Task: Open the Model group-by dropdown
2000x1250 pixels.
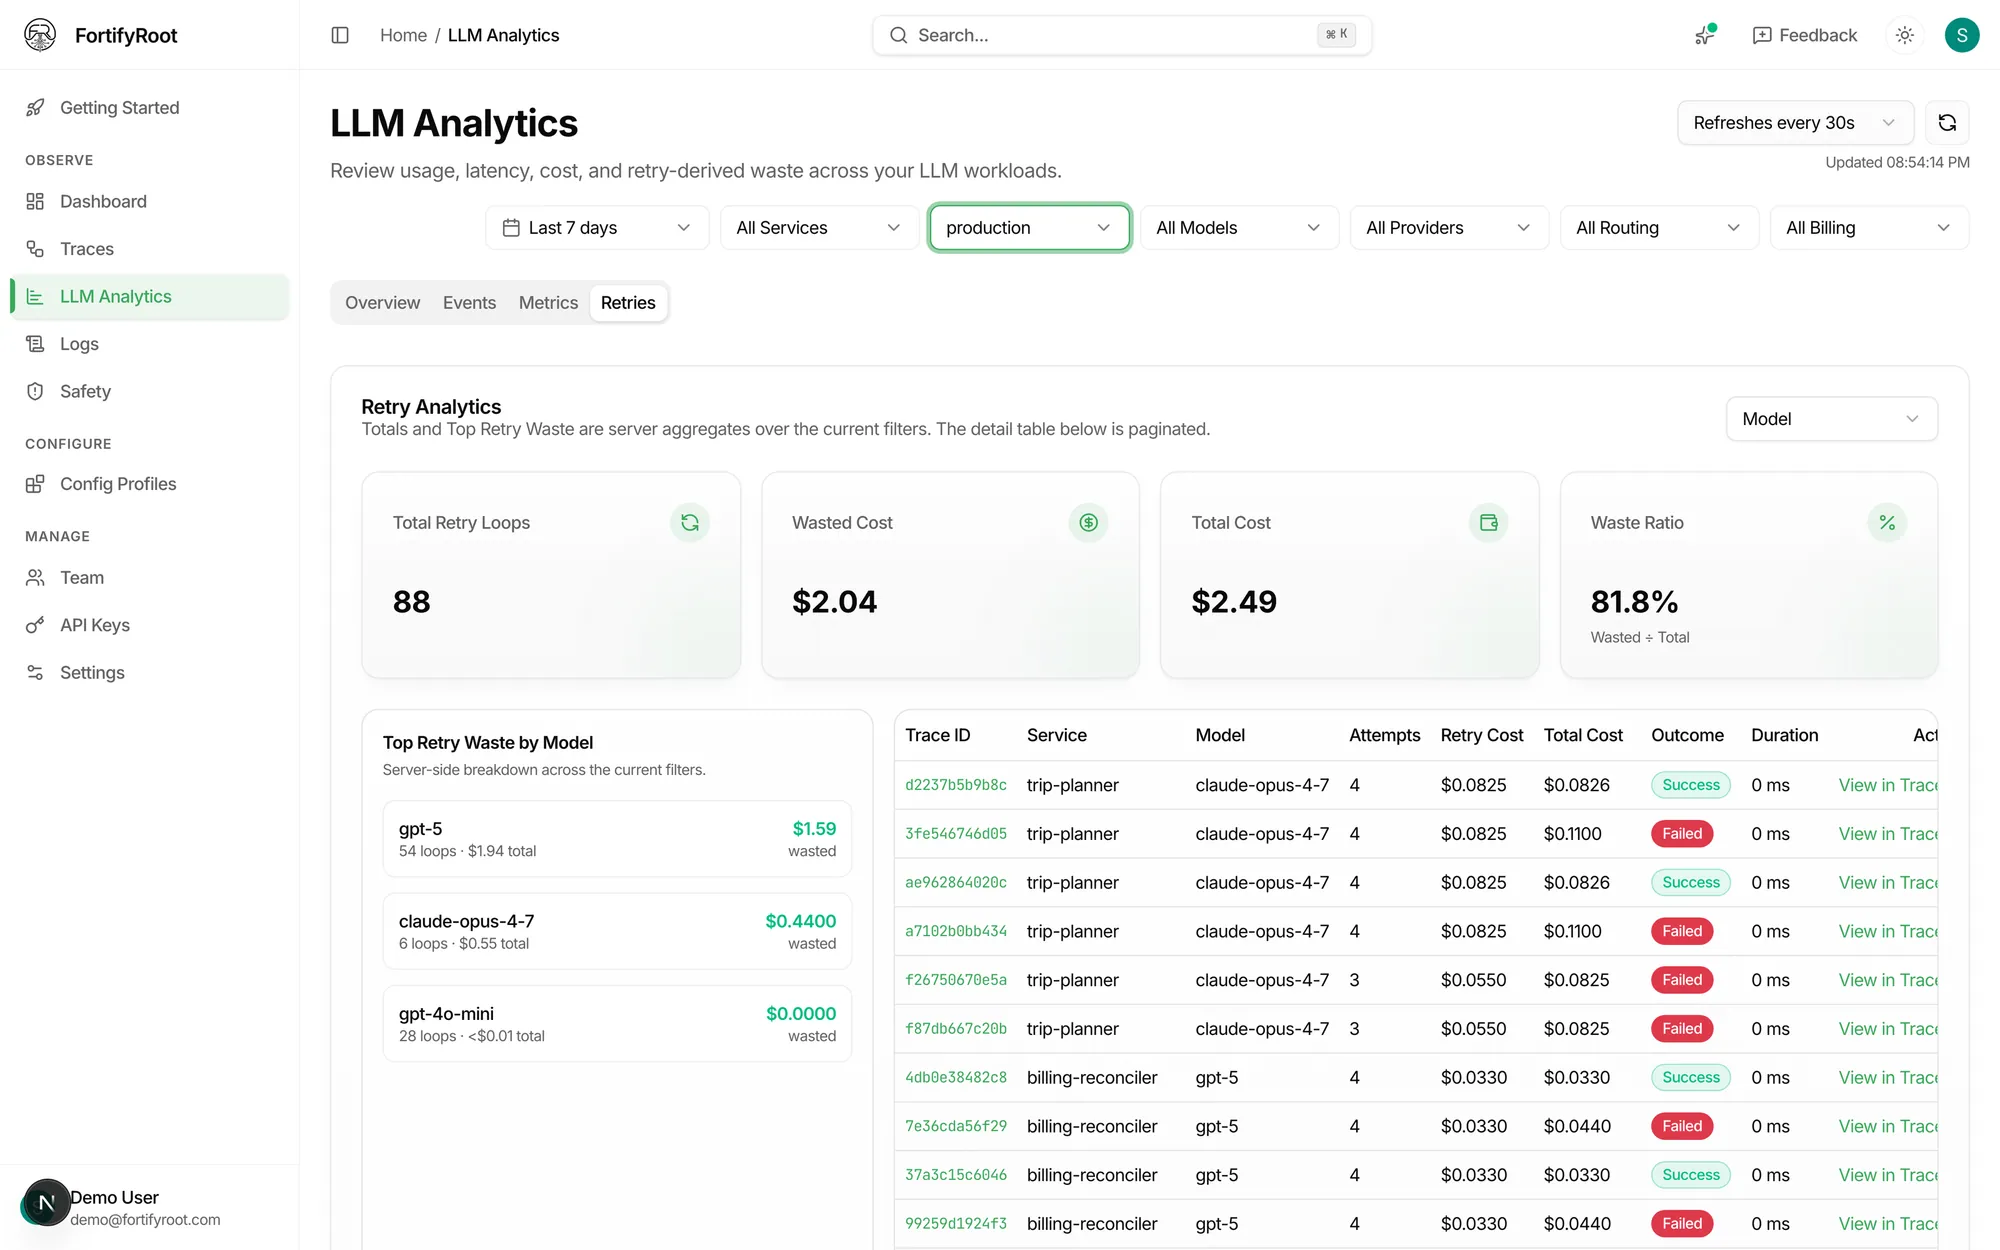Action: 1831,419
